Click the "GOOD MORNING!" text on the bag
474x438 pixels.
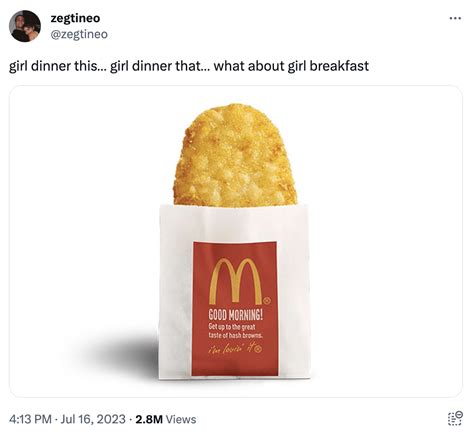click(236, 315)
